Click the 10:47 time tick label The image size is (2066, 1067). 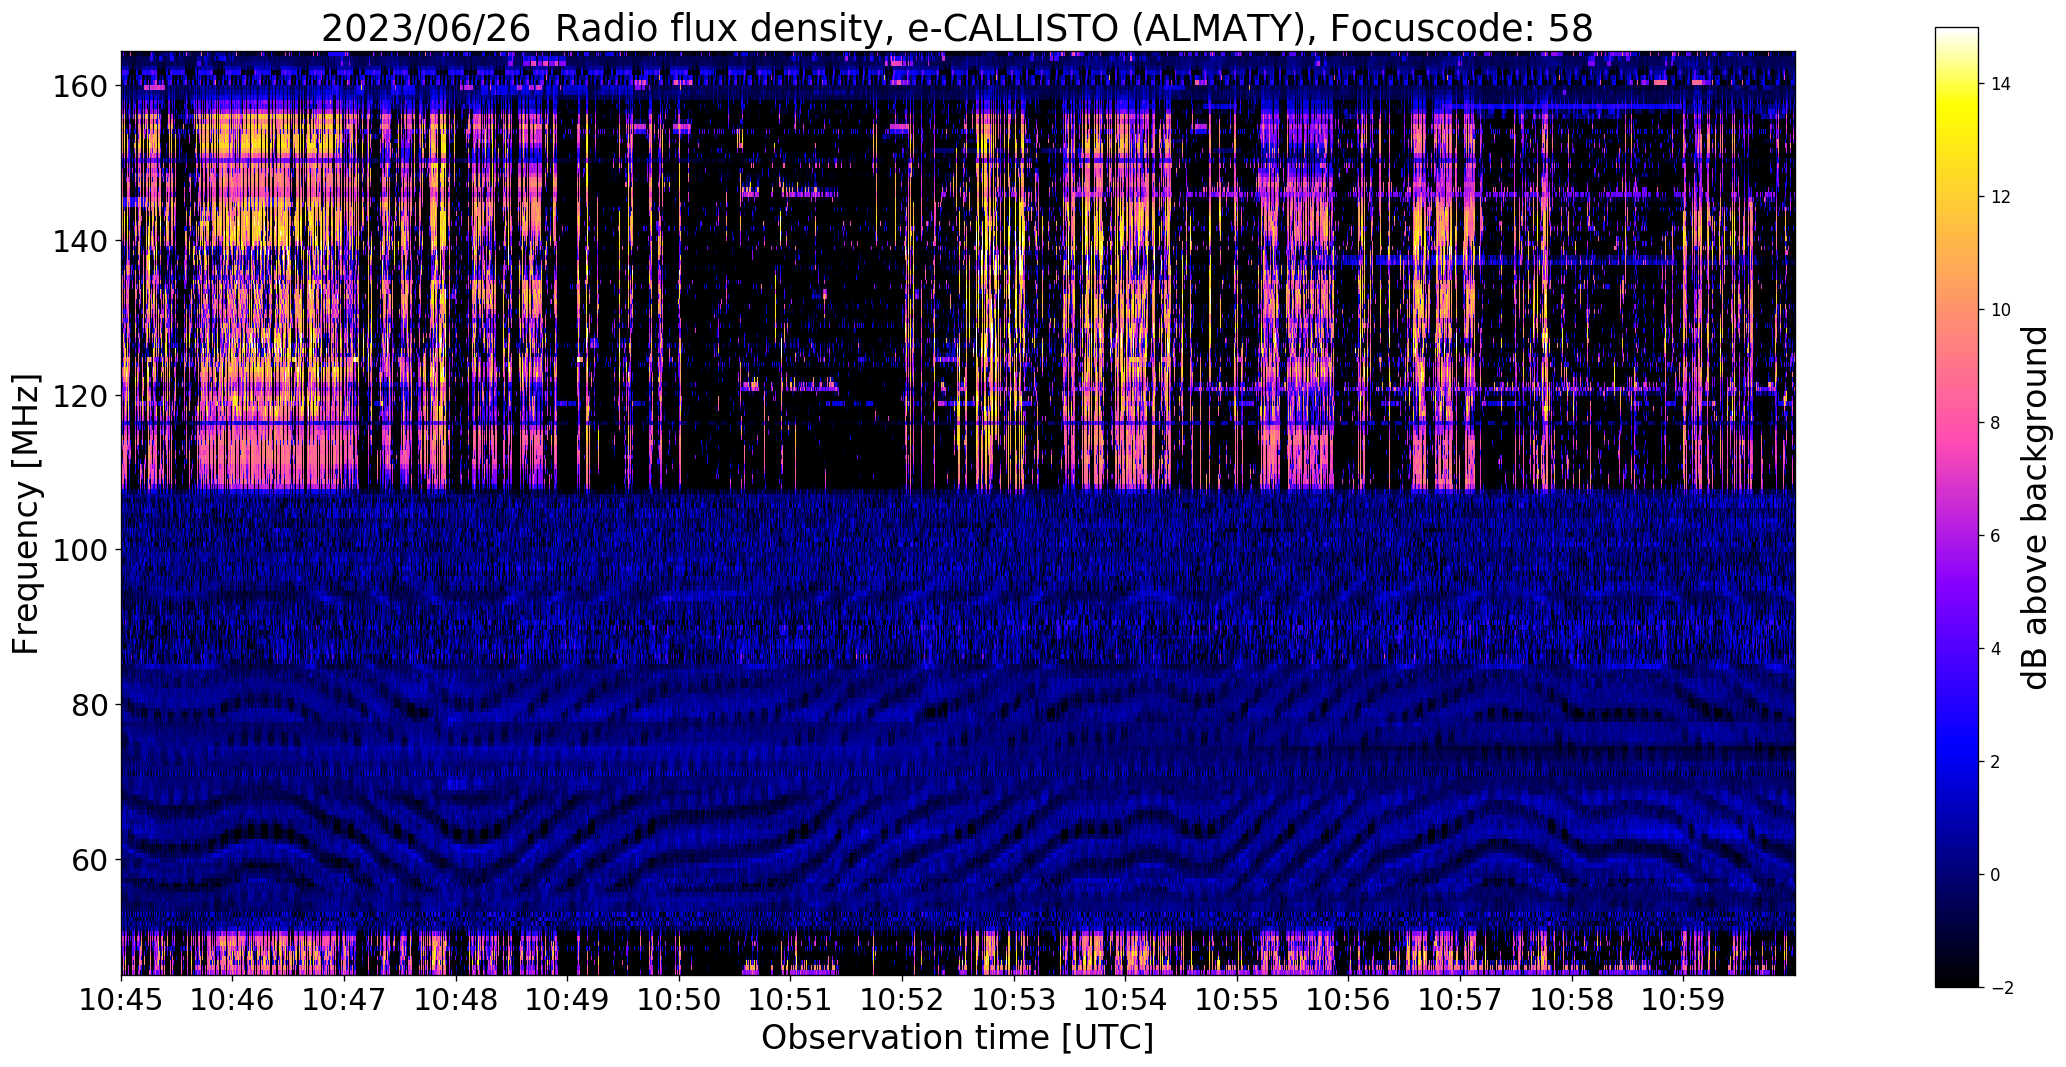point(345,999)
